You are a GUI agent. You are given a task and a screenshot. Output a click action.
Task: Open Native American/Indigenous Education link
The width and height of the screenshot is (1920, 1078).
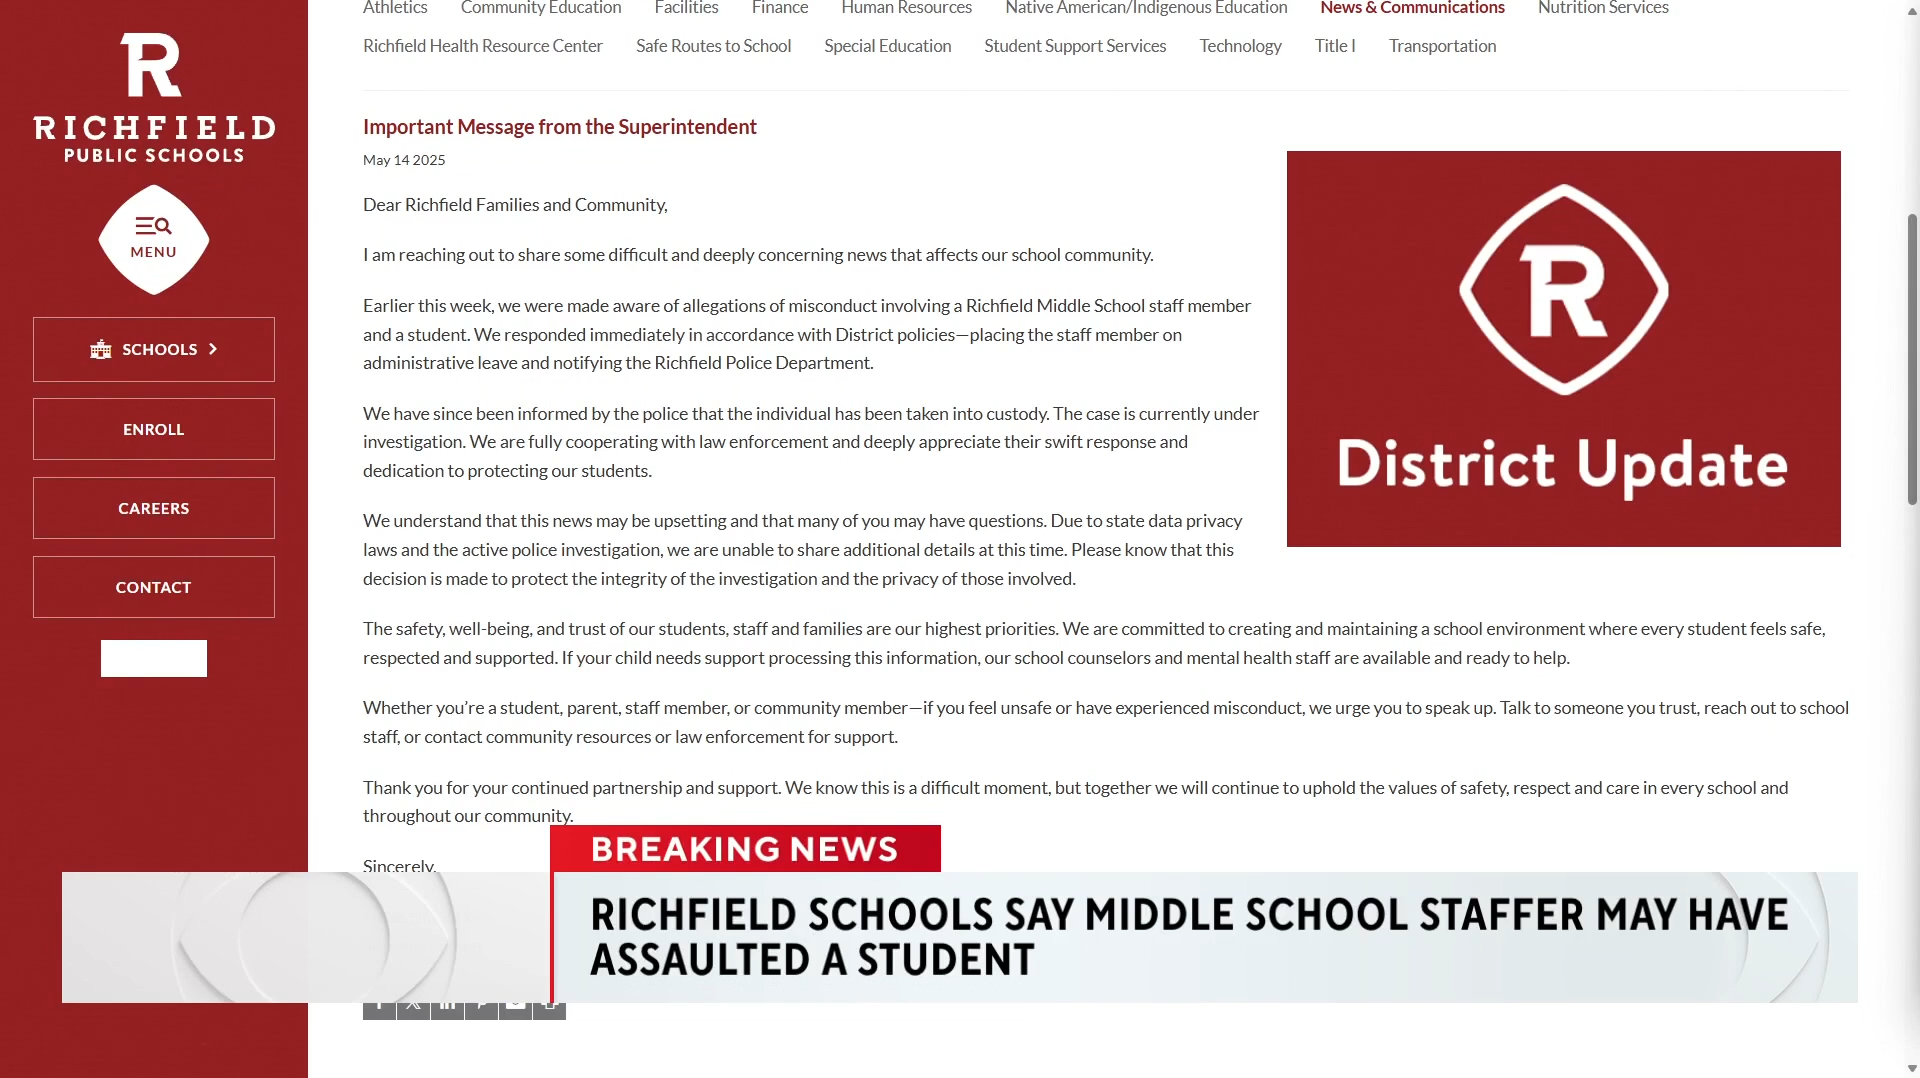1146,8
